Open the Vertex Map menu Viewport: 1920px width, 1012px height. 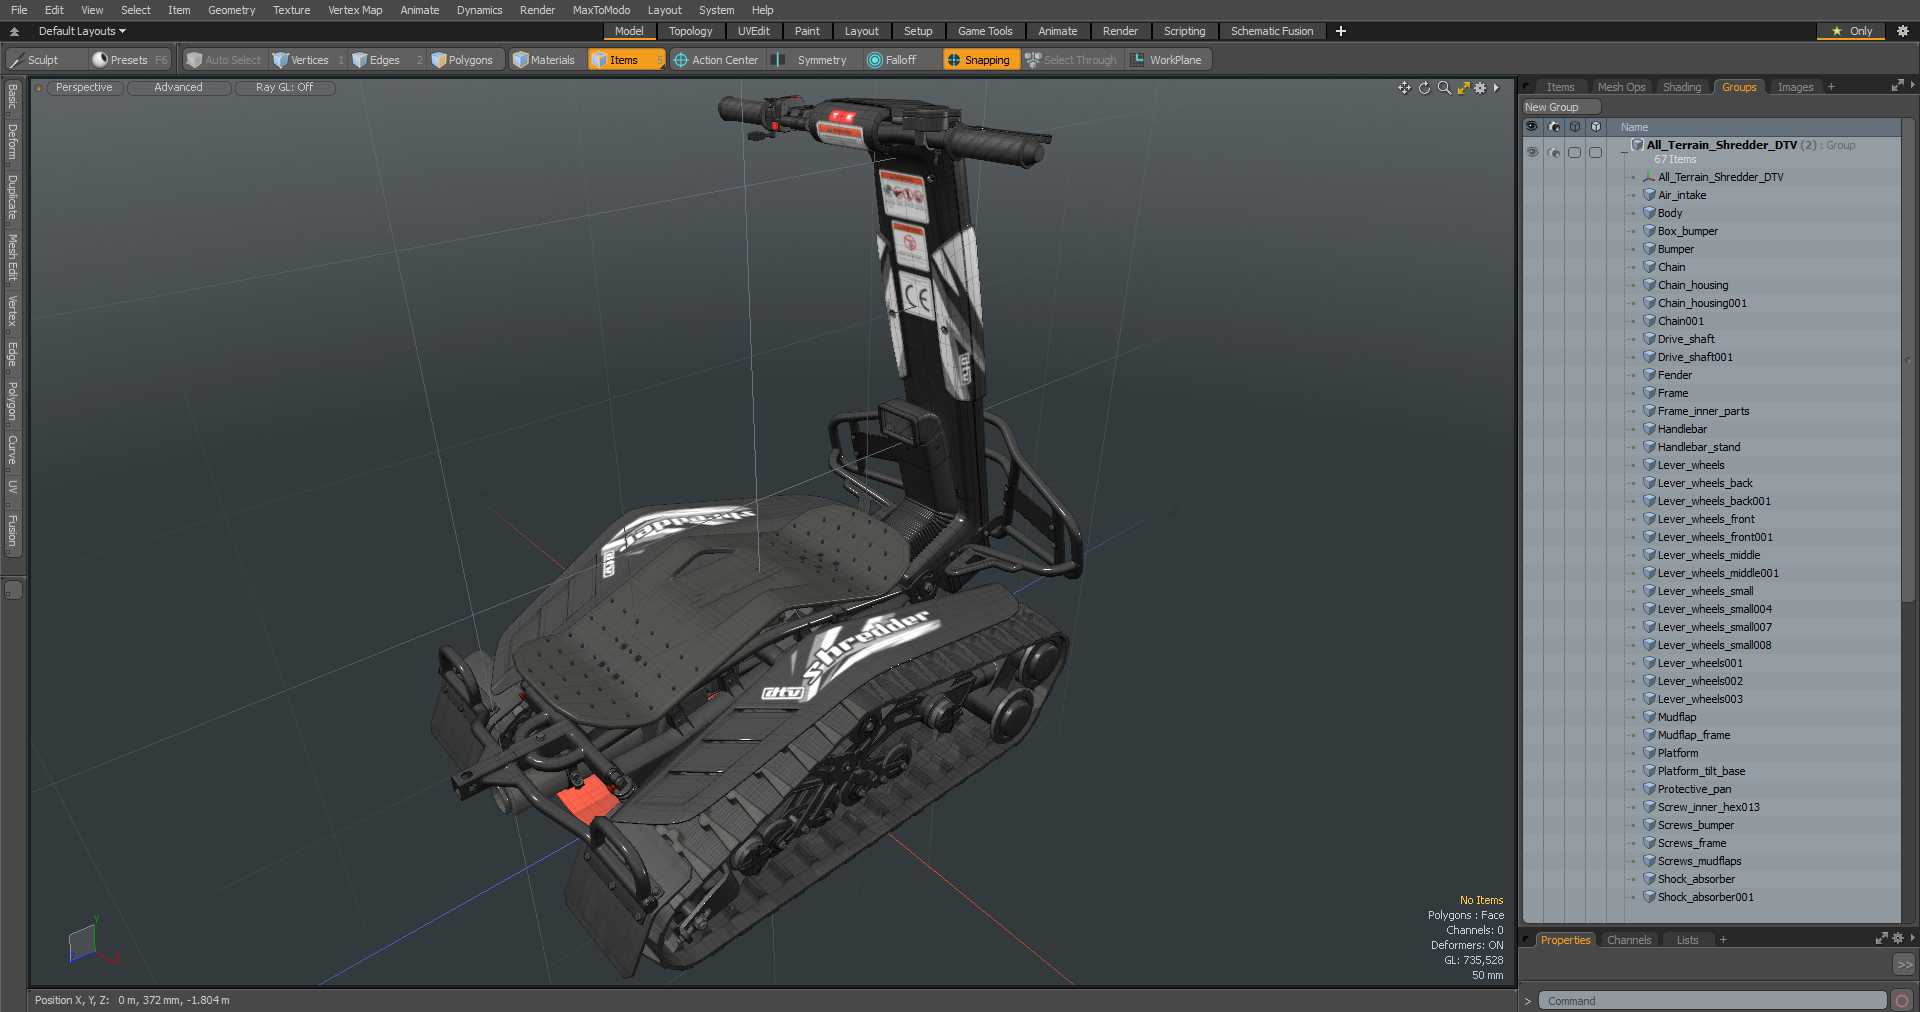coord(355,10)
